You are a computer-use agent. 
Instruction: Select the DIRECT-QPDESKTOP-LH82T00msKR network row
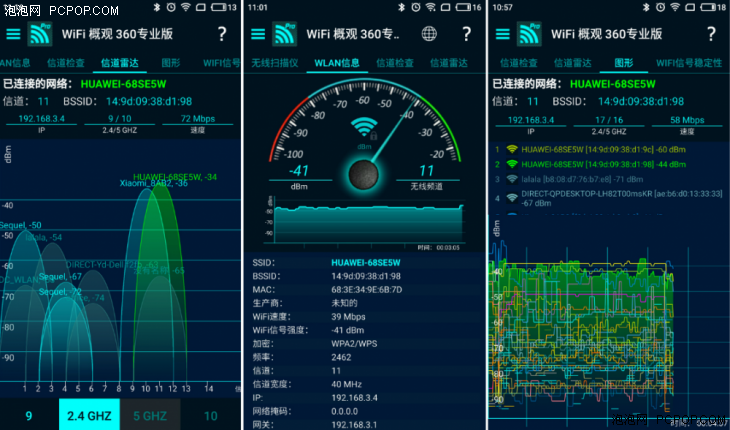608,198
